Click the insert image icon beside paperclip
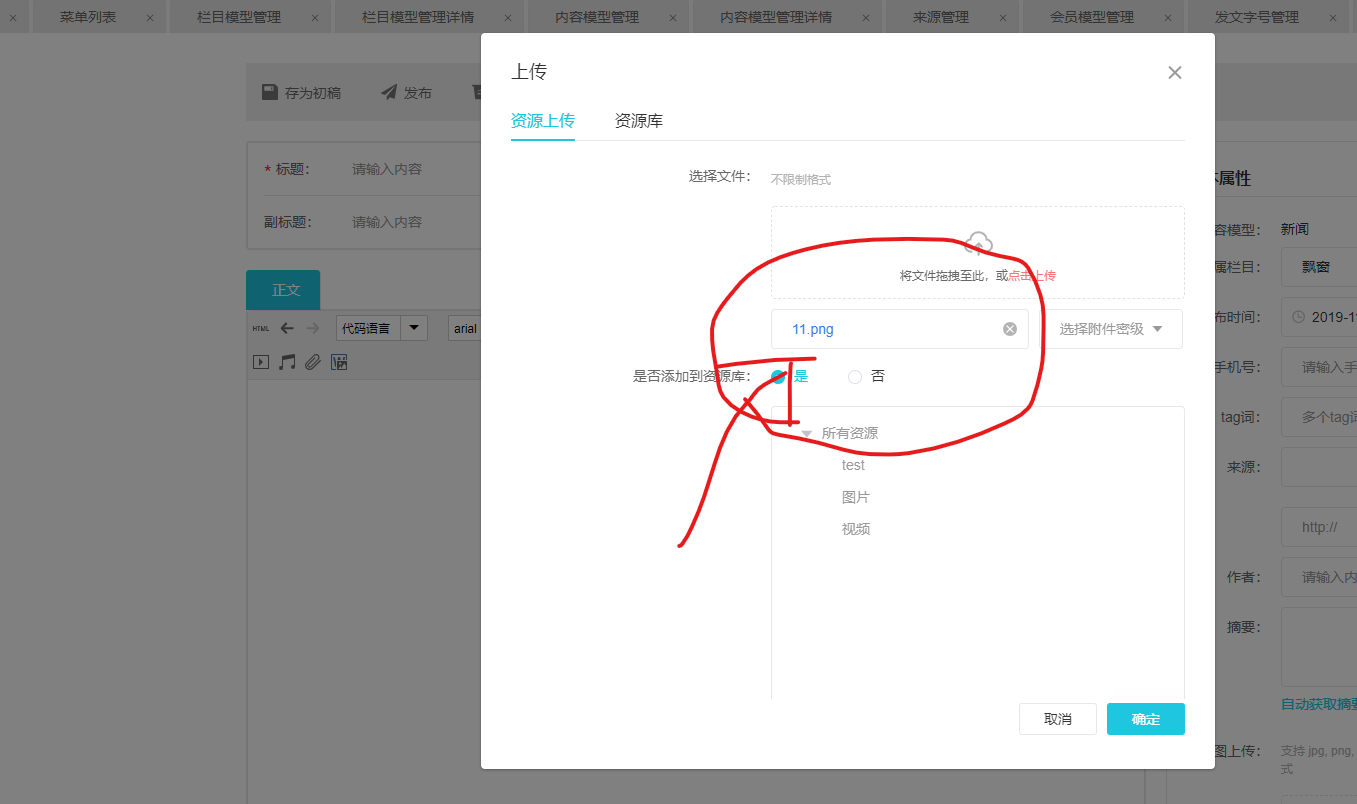 pyautogui.click(x=339, y=362)
